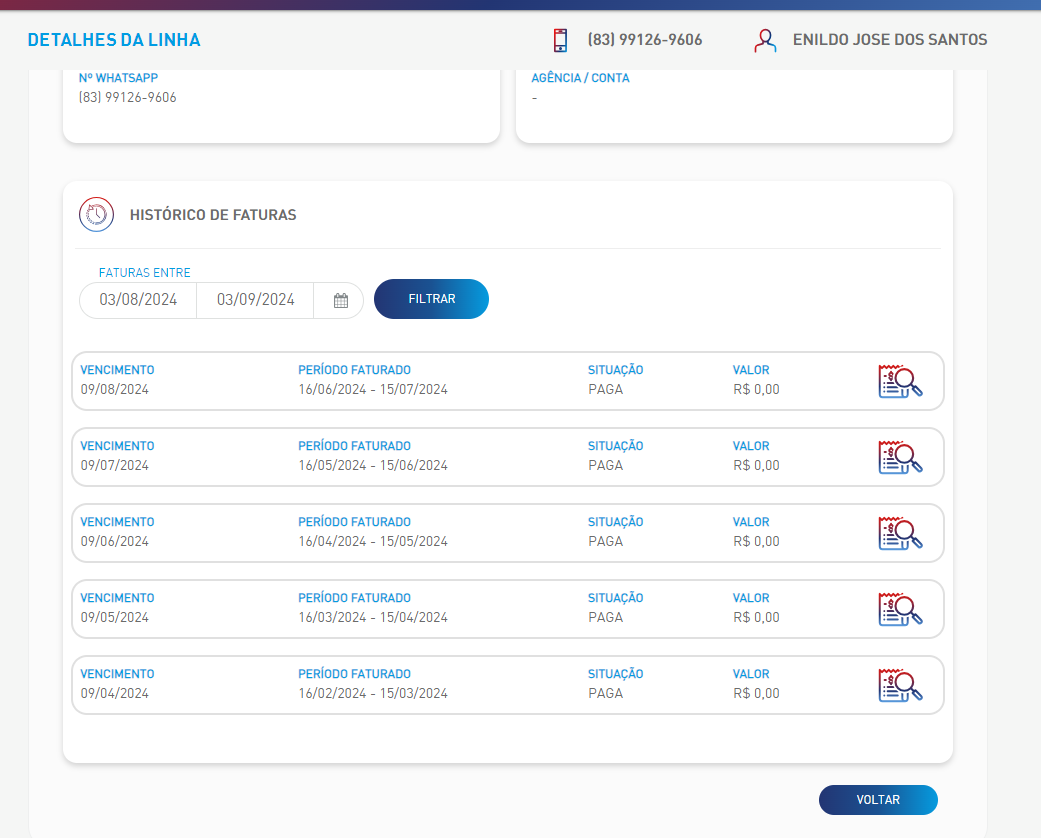This screenshot has height=838, width=1041.
Task: Select due date text 09/05/2024
Action: coord(115,618)
